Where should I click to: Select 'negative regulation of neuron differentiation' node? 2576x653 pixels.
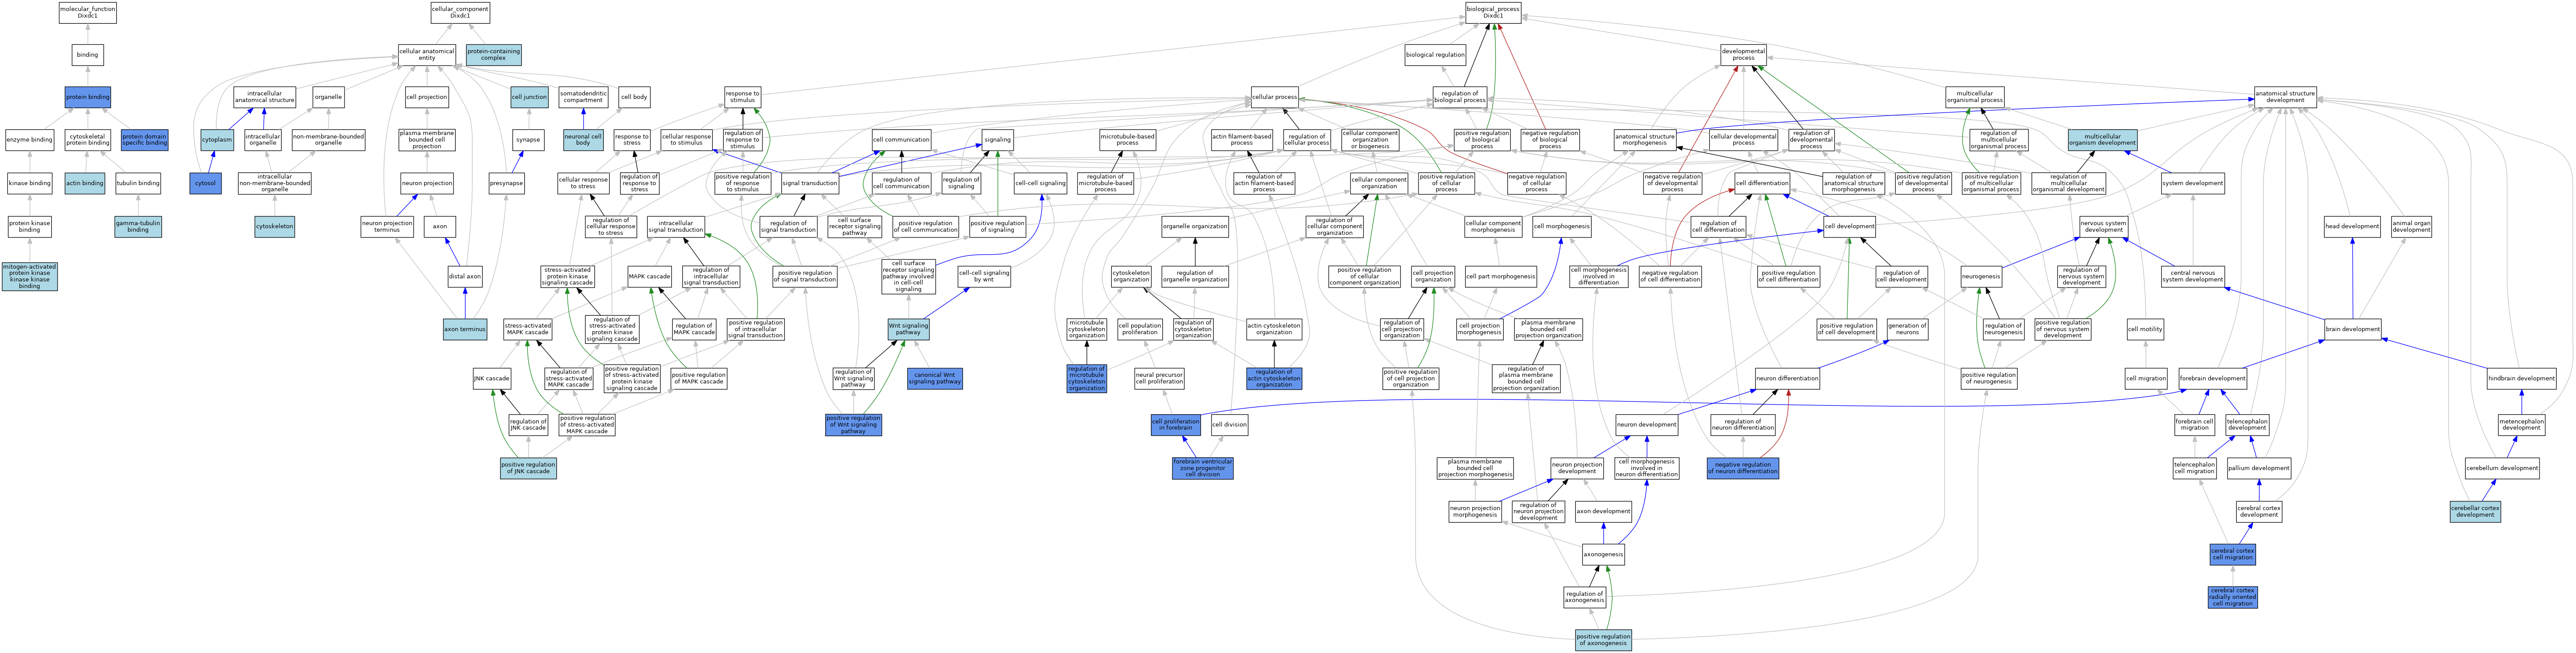tap(1743, 468)
